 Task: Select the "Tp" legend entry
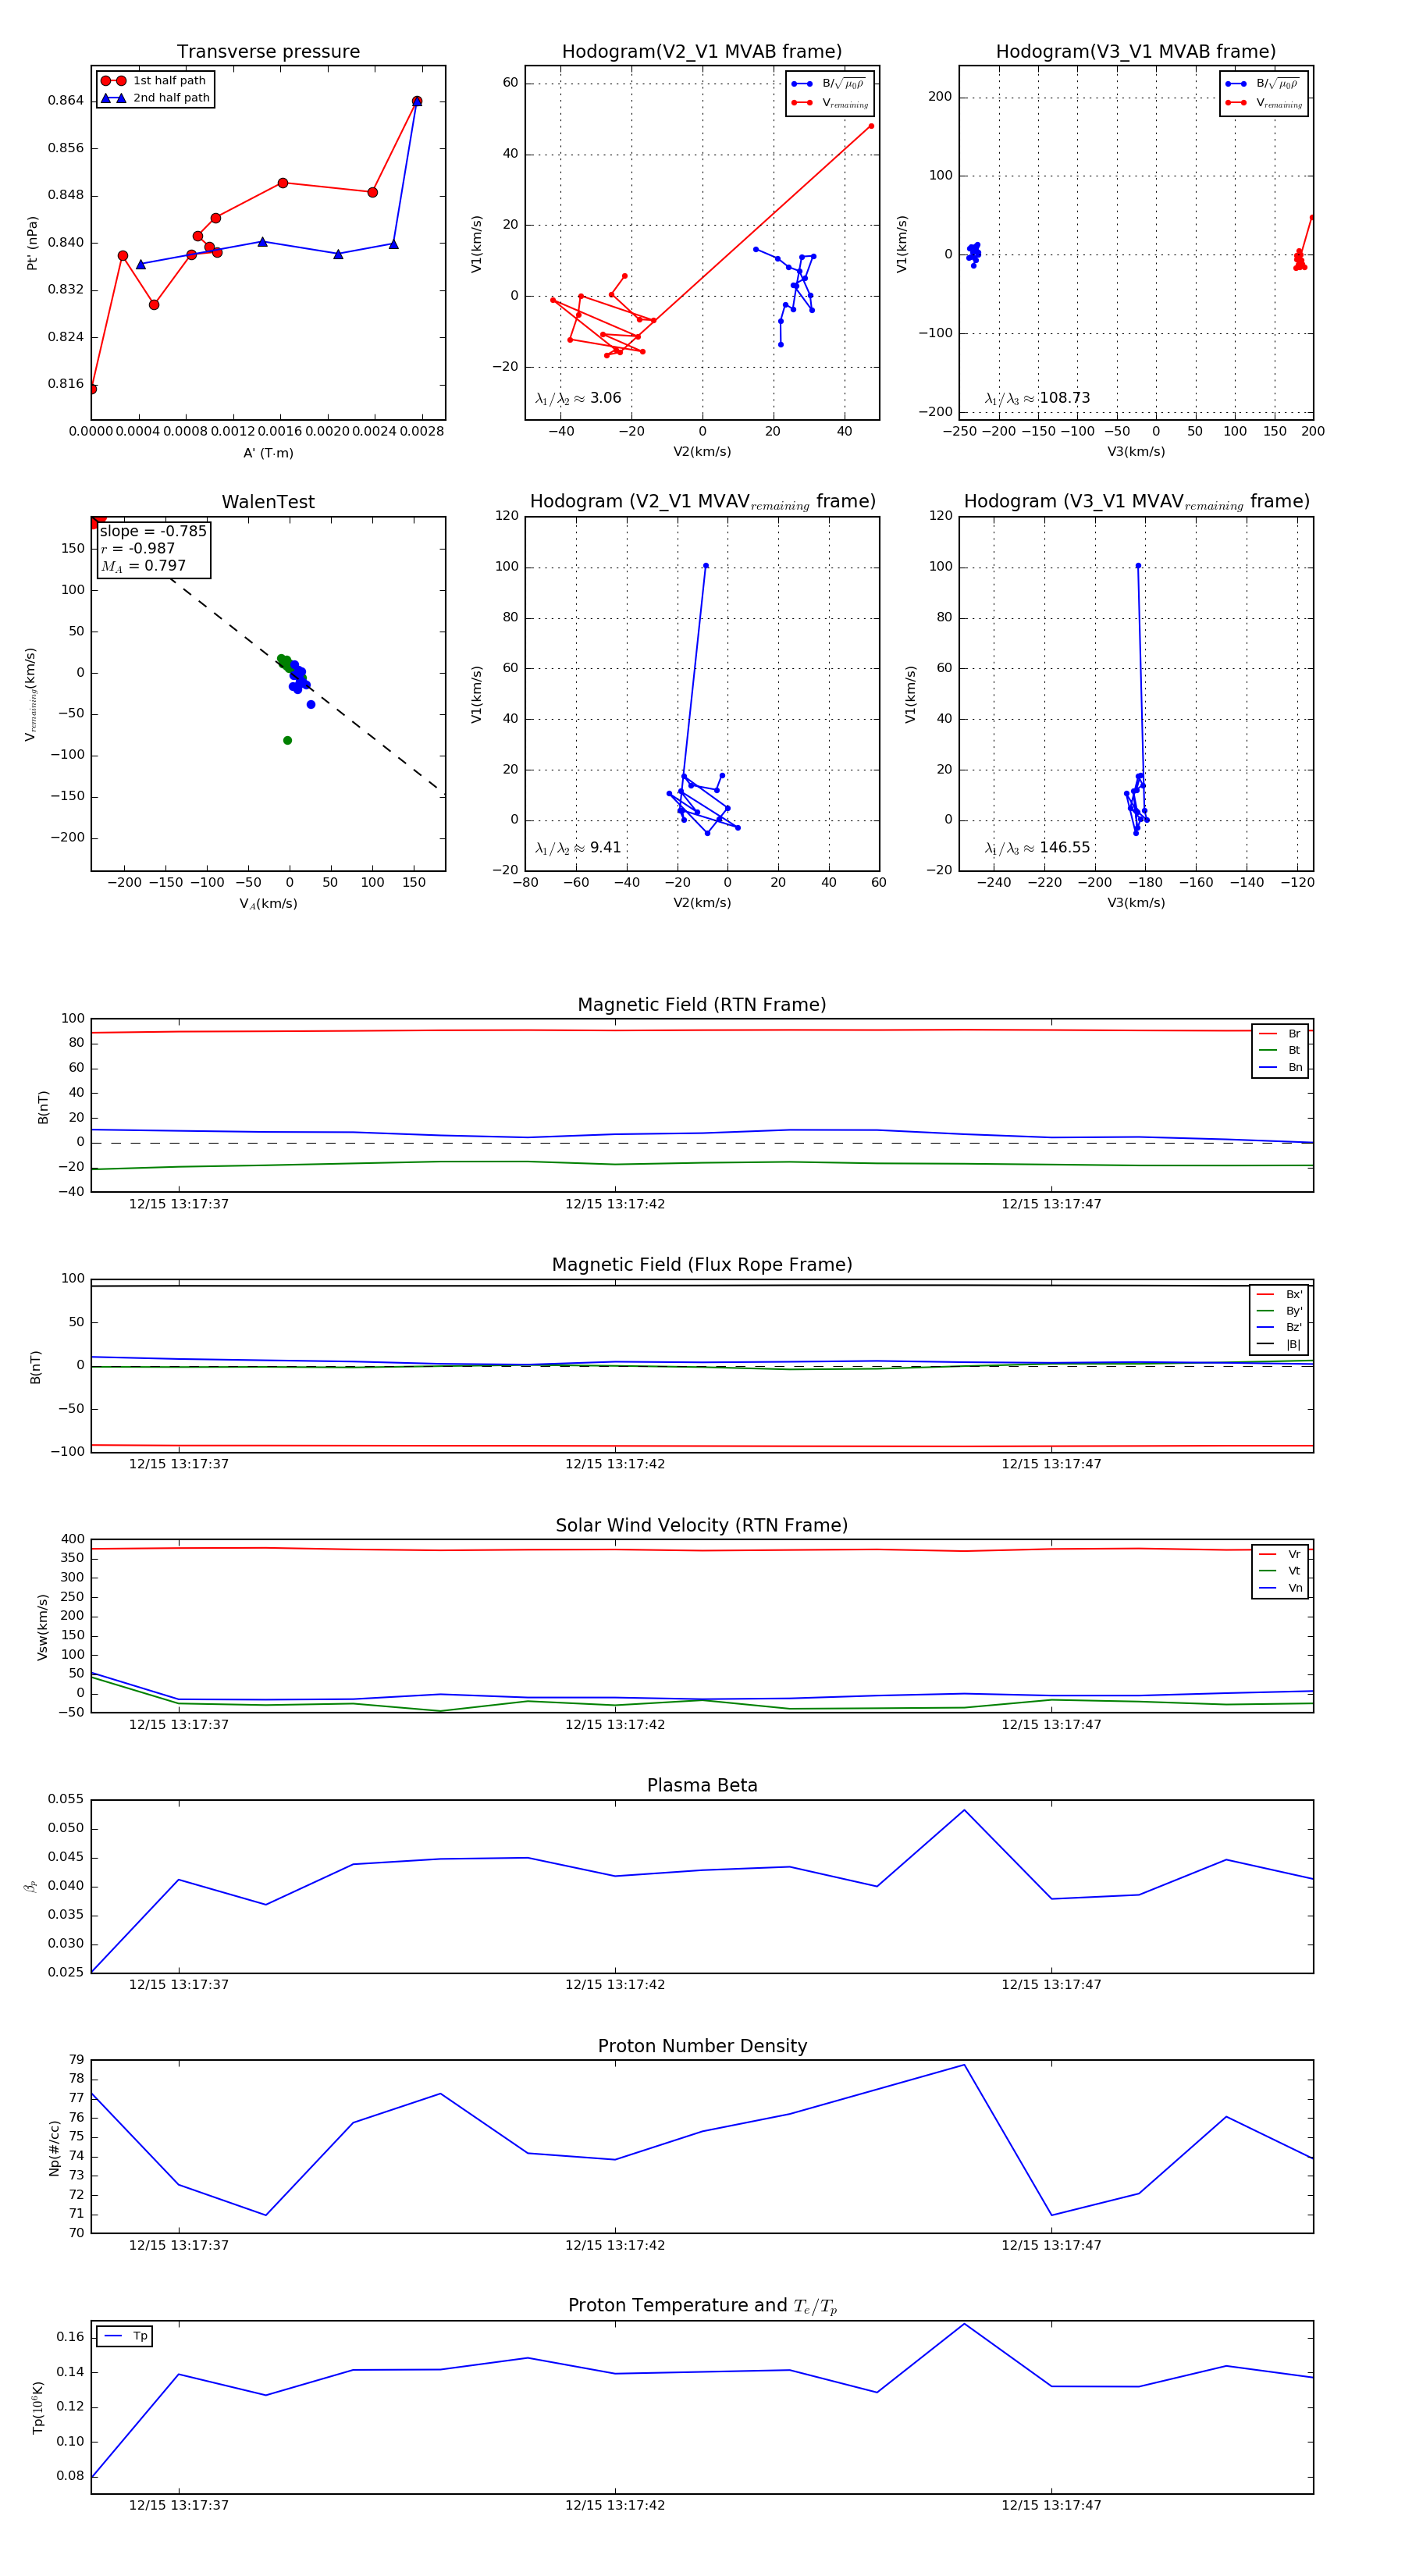tap(125, 2336)
